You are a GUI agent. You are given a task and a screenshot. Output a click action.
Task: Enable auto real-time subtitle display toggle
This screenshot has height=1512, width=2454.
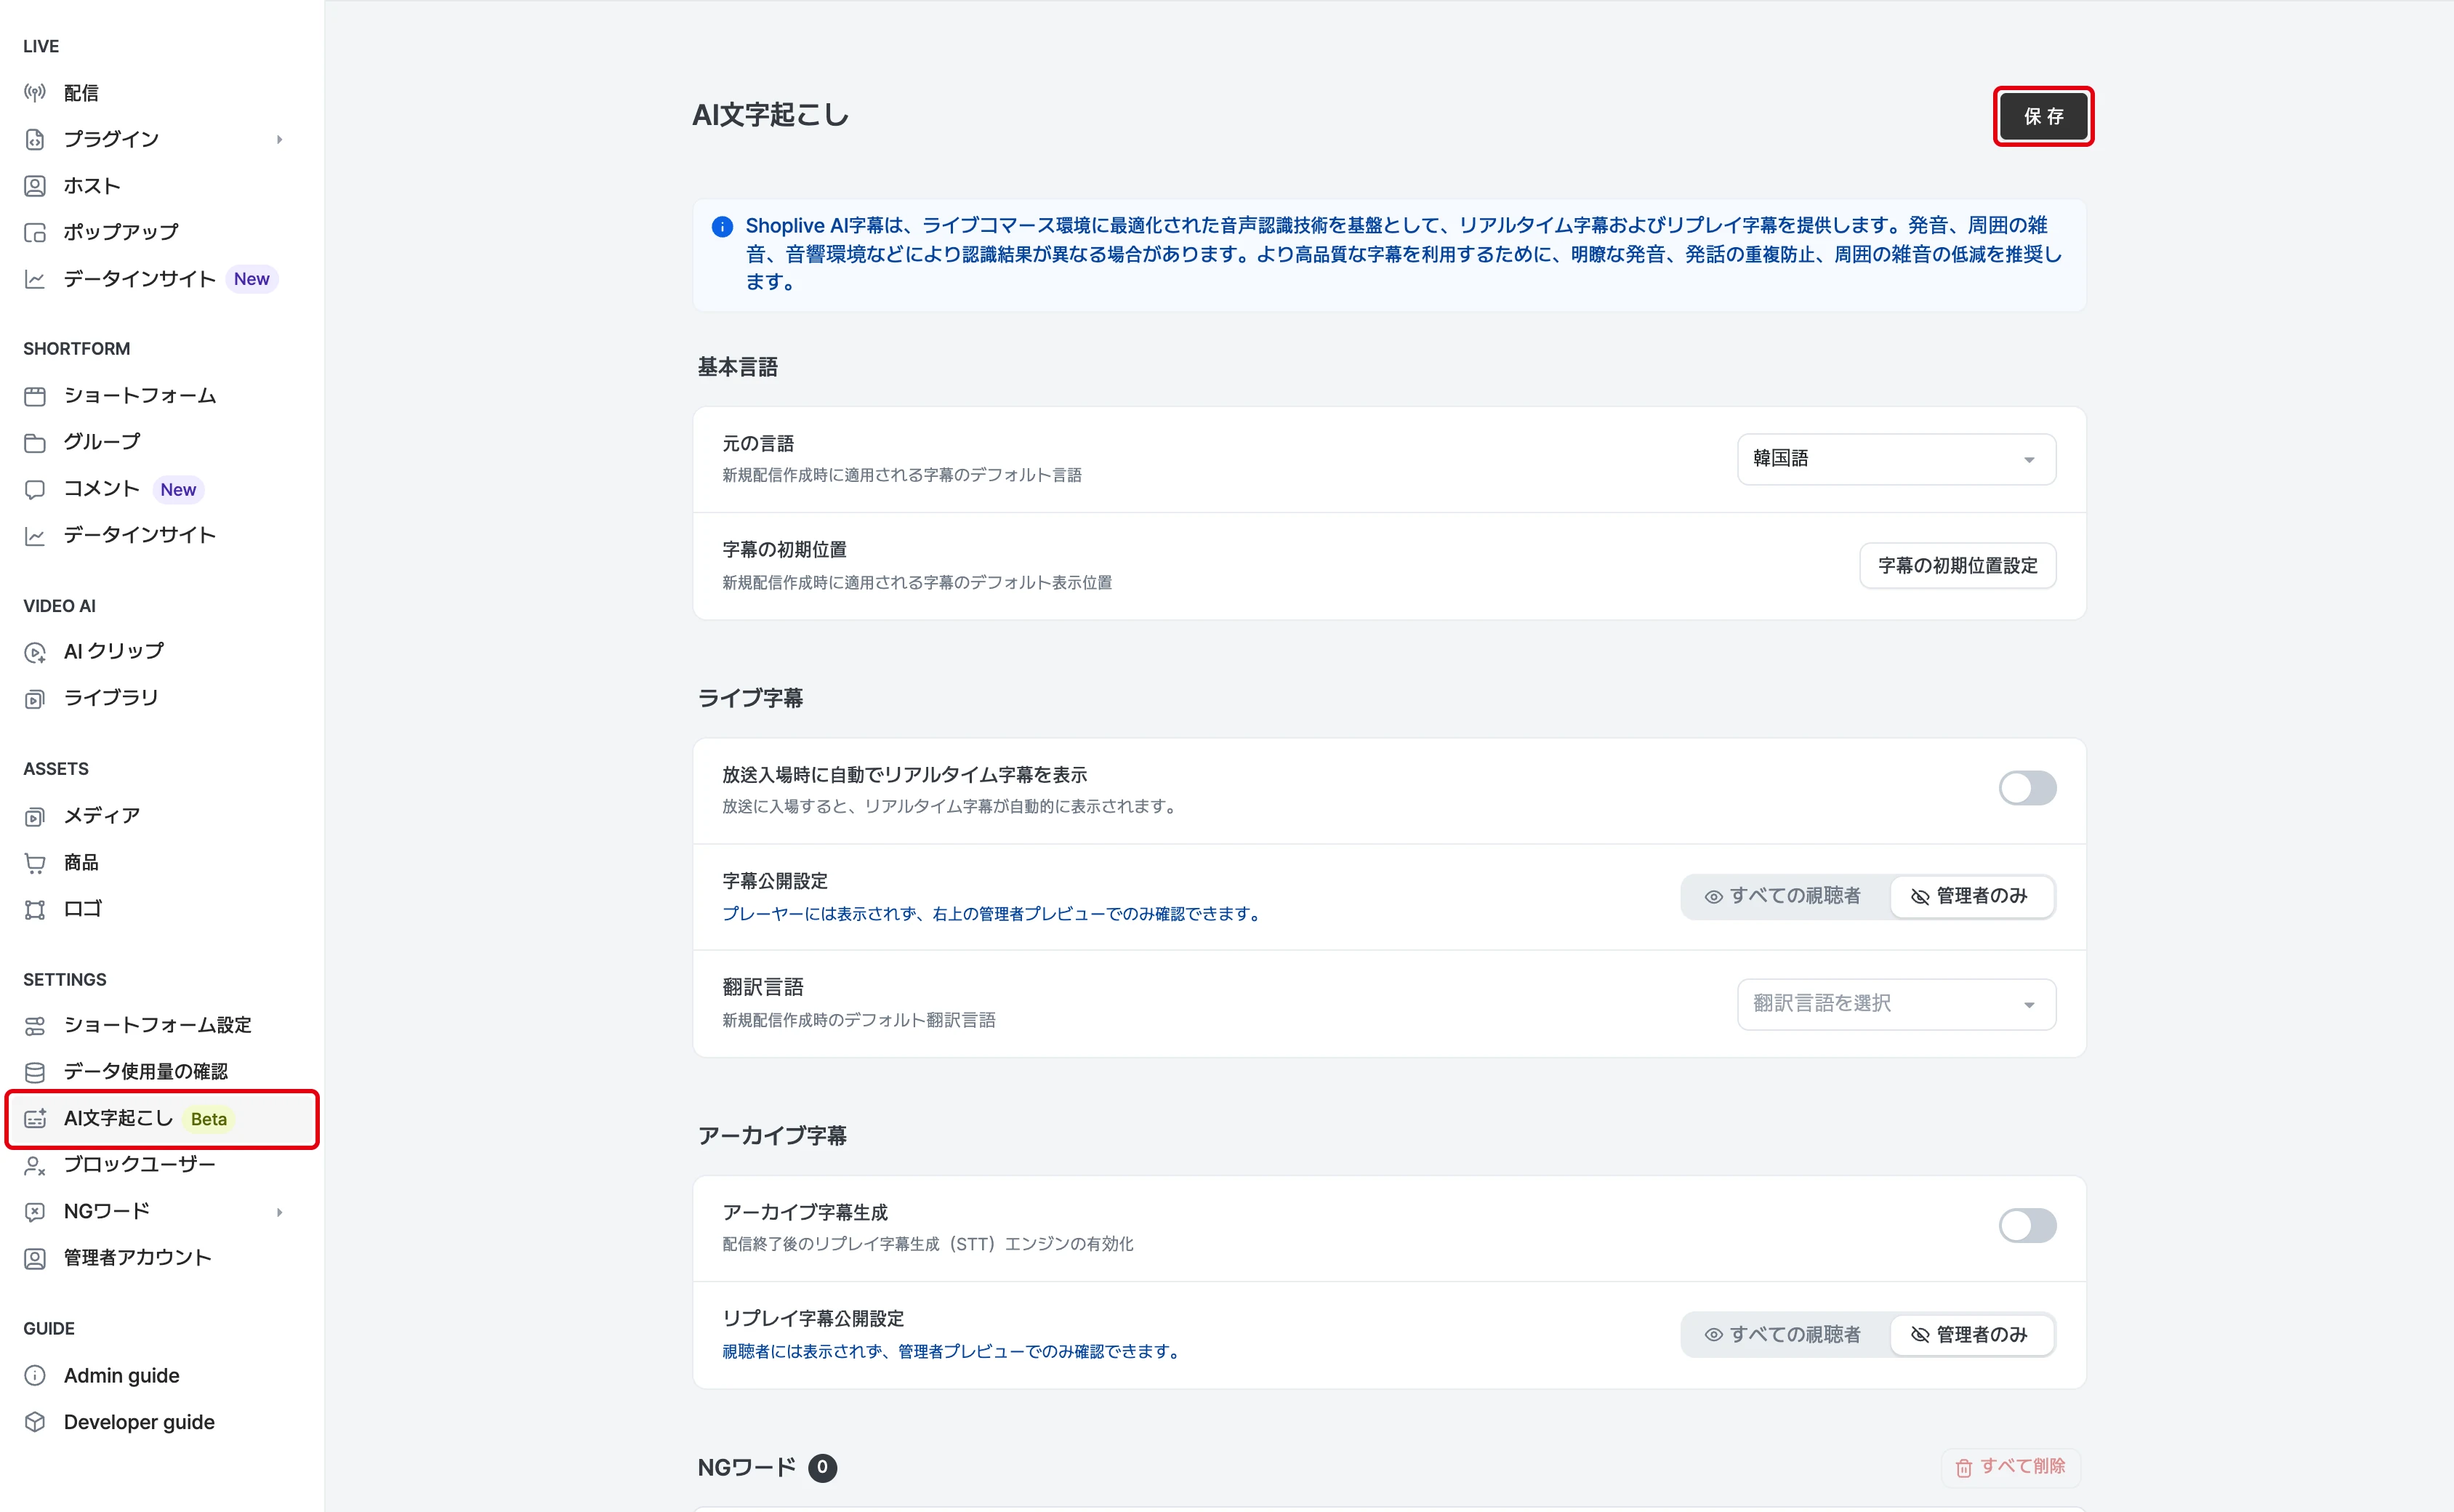2027,788
